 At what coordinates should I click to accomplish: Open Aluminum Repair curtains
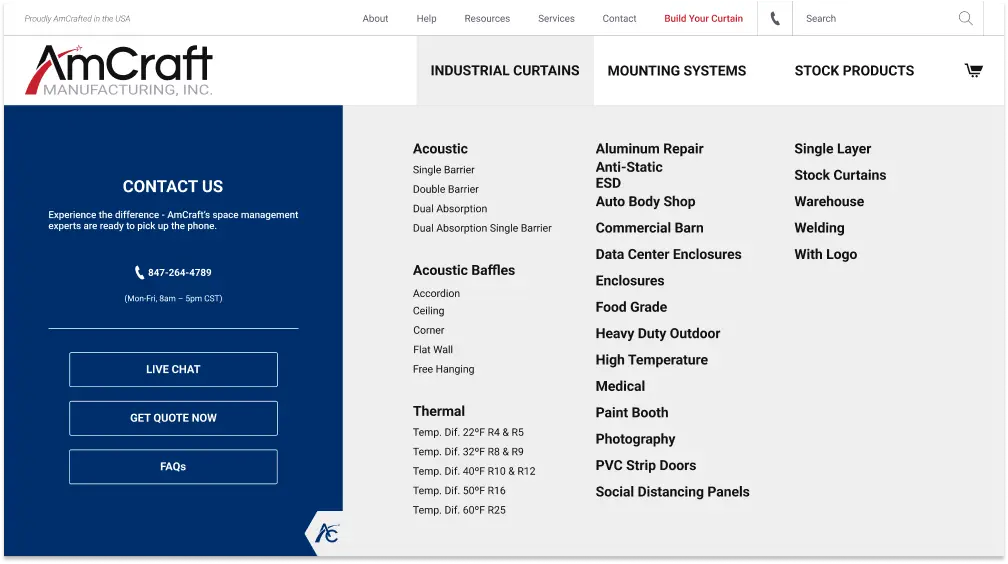point(649,149)
